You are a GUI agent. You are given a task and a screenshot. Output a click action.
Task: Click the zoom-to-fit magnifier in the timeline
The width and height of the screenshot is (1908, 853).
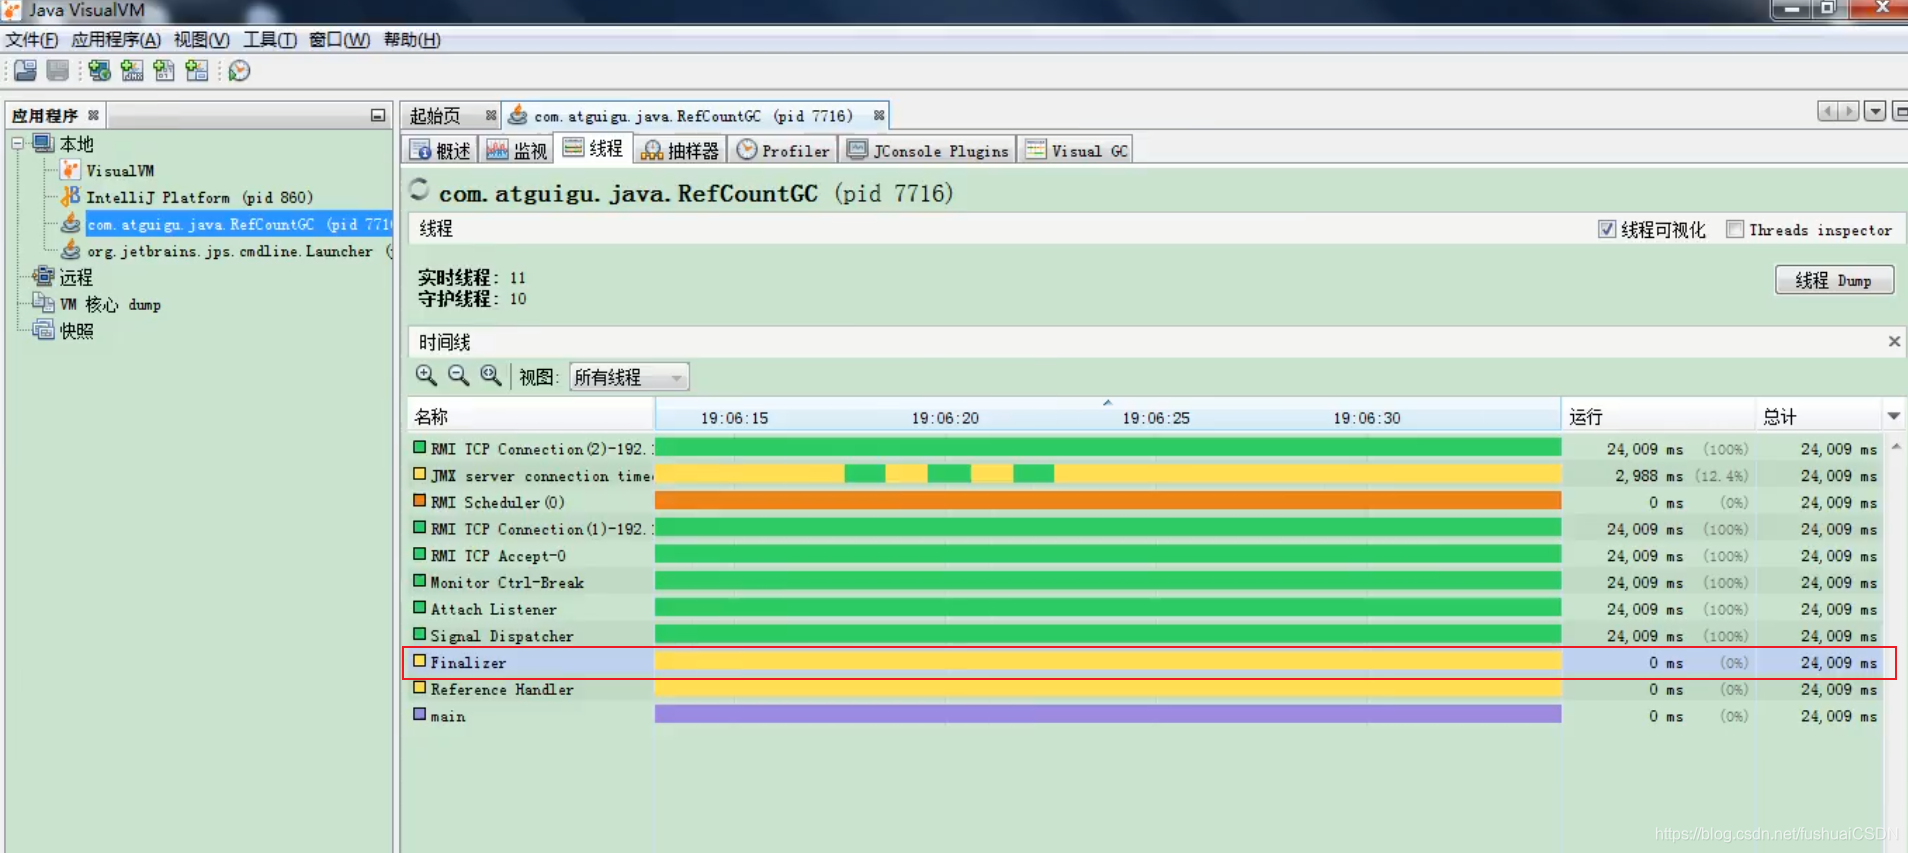point(490,376)
